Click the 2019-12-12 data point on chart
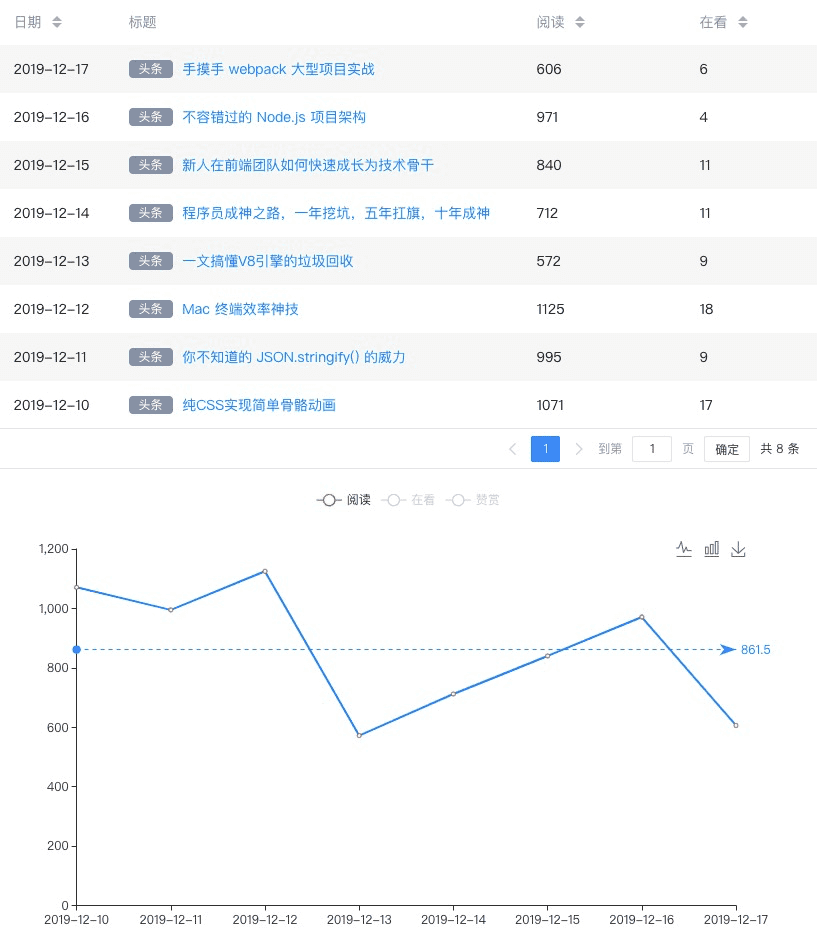This screenshot has width=817, height=937. coord(265,572)
